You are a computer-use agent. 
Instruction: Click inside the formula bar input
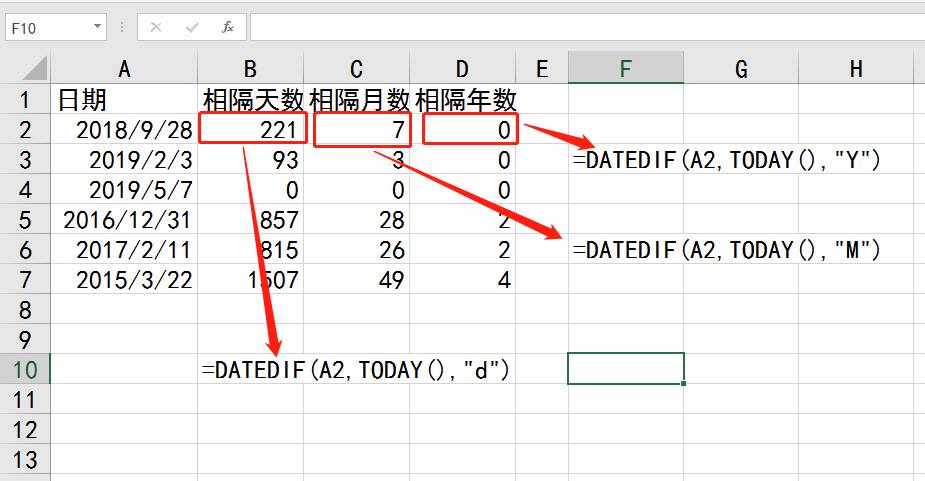(x=587, y=28)
